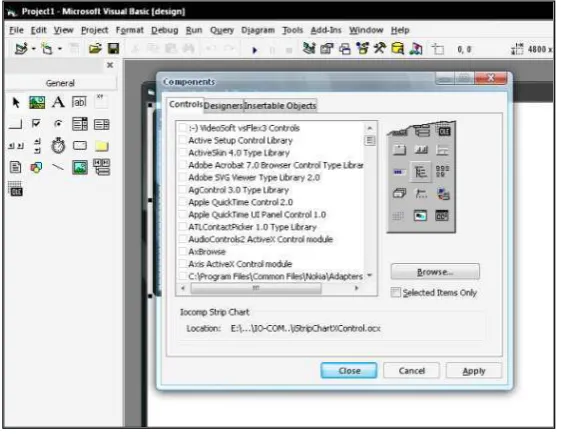Click the Open Project folder icon
Image resolution: width=561 pixels, height=434 pixels.
click(95, 48)
